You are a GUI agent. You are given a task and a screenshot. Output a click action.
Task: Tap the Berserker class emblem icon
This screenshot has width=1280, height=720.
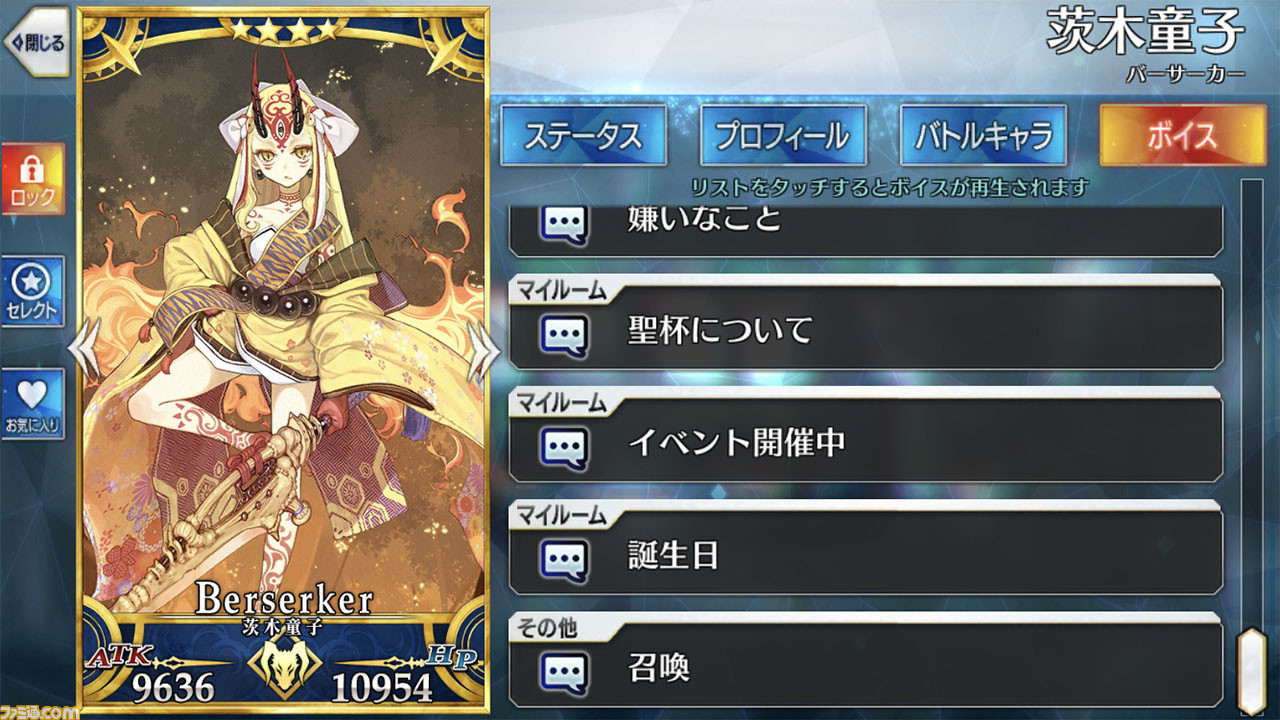click(x=283, y=671)
